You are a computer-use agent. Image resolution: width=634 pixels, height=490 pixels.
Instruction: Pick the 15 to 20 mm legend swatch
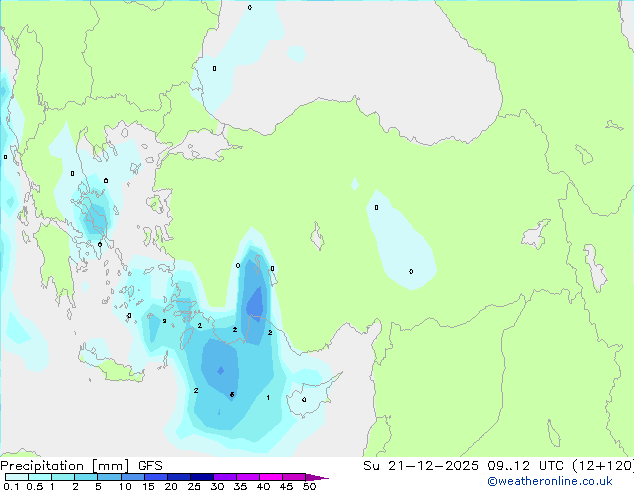[x=155, y=477]
